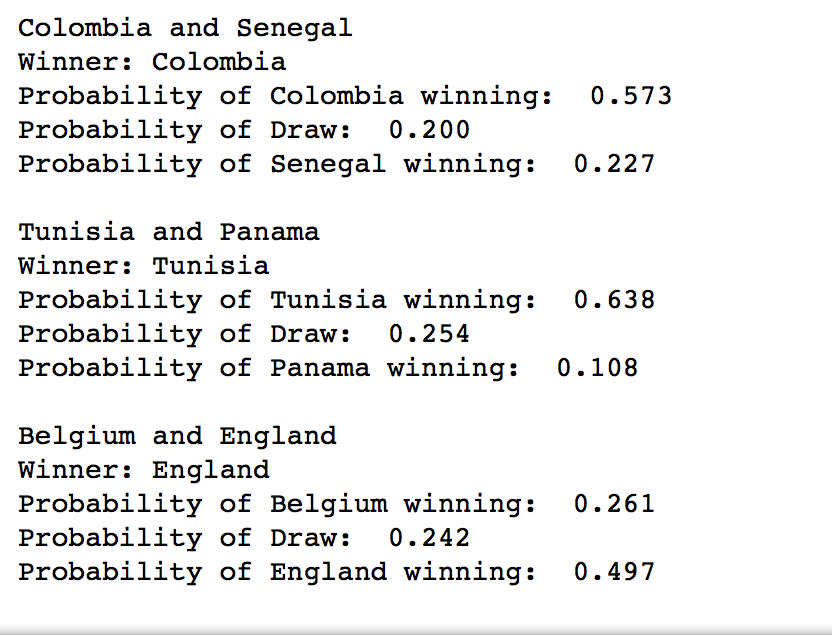Click the Belgium winning probability 0.261
The width and height of the screenshot is (832, 636).
pyautogui.click(x=614, y=504)
